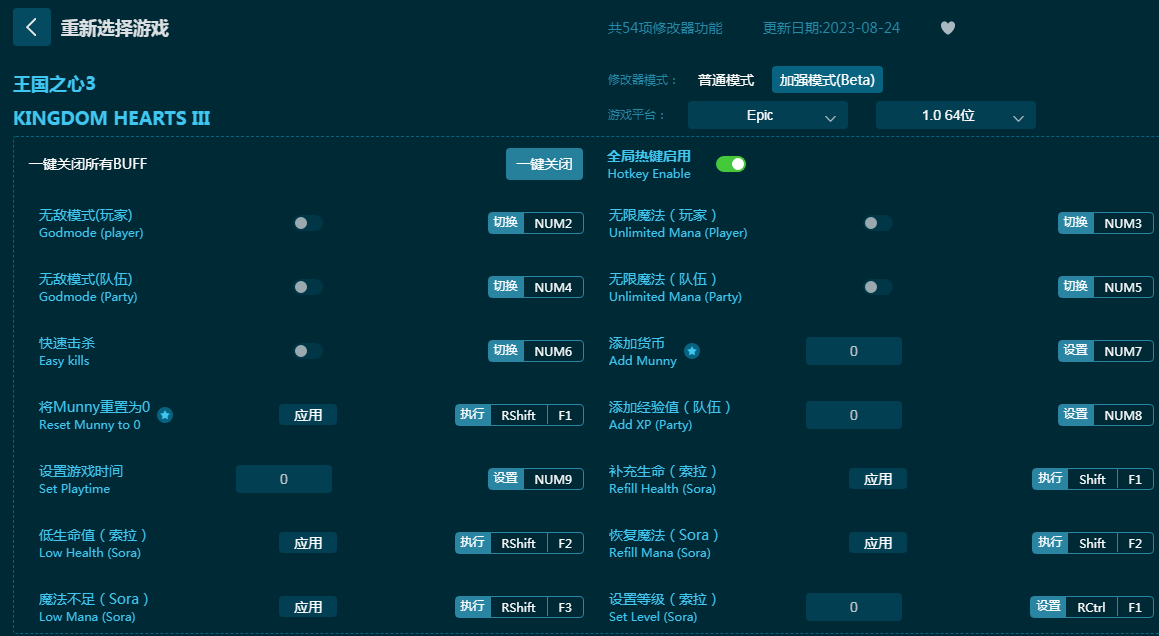
Task: Open the 1.0 64位 version dropdown
Action: tap(956, 115)
